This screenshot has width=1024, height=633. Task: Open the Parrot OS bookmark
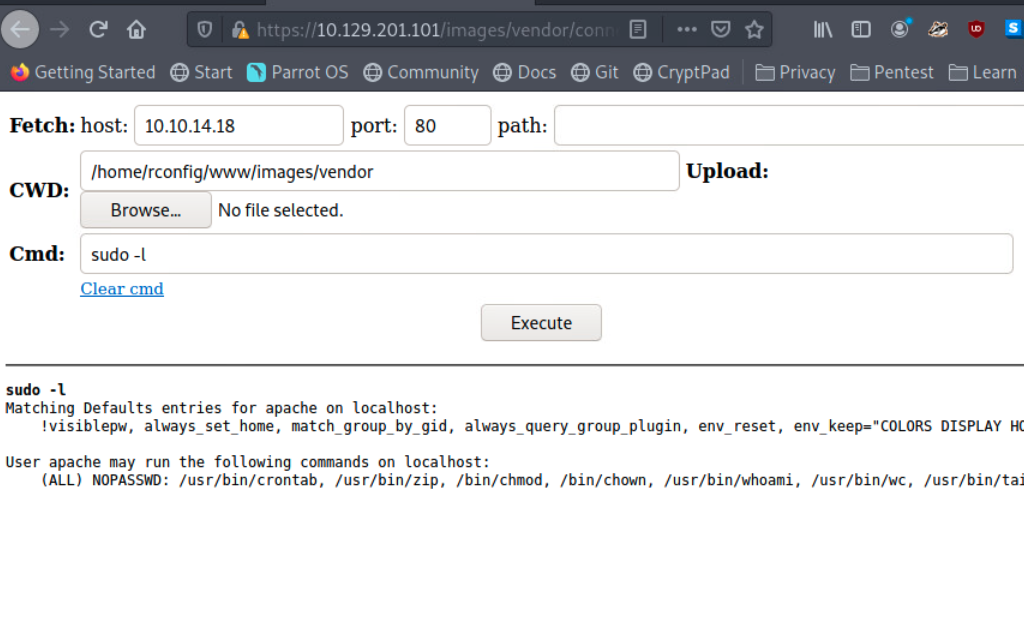(298, 73)
